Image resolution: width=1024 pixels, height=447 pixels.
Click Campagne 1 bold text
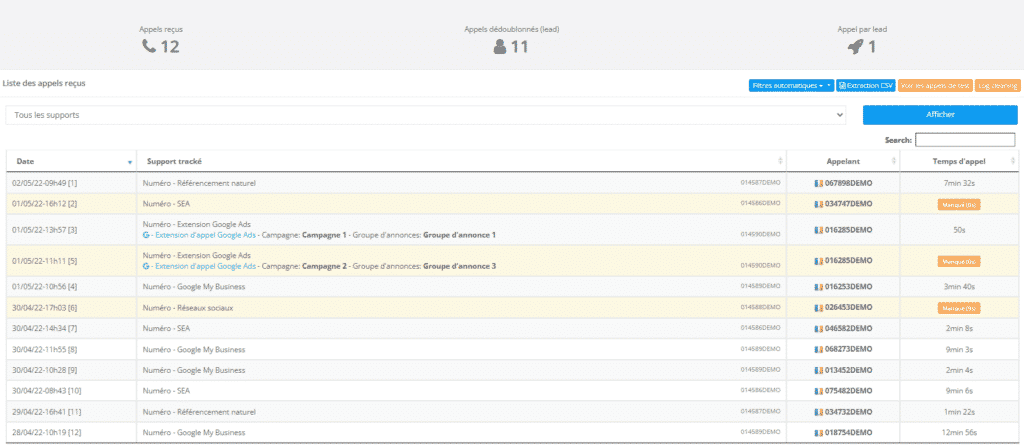325,235
